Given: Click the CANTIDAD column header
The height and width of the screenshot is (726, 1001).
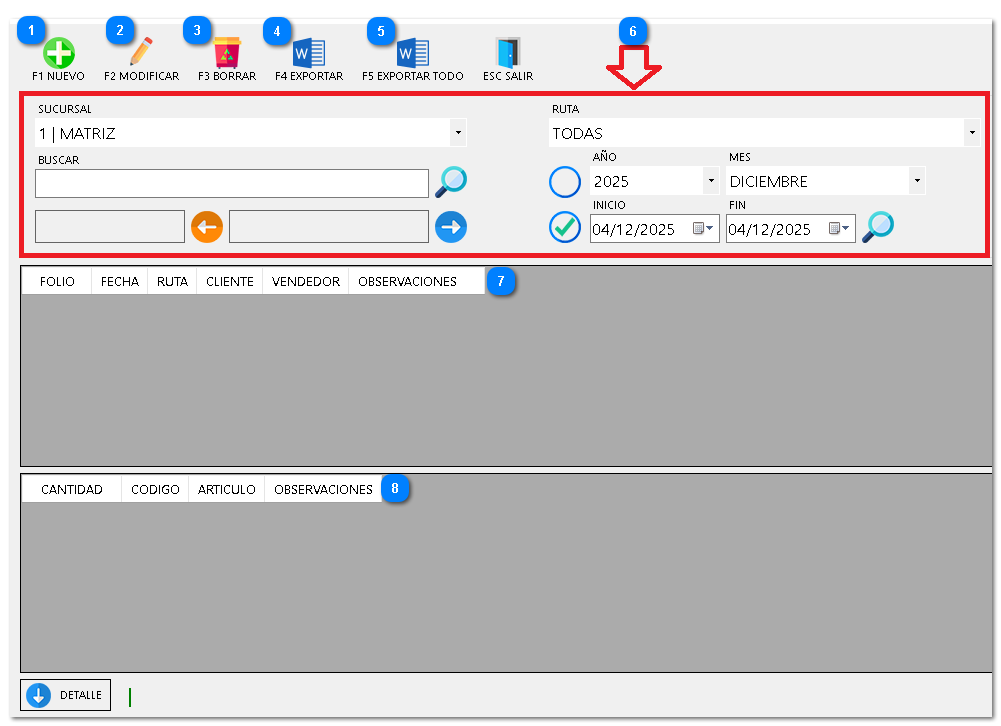Looking at the screenshot, I should 72,490.
